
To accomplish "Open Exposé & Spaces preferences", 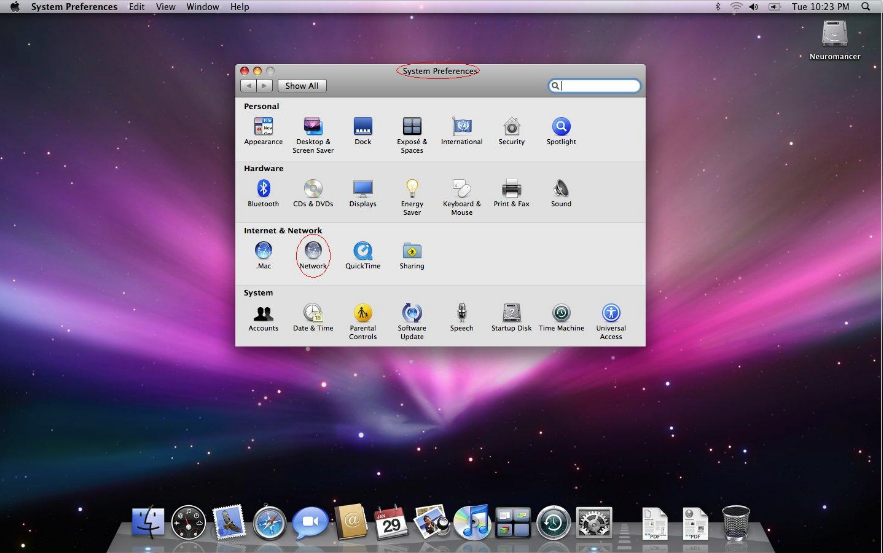I will [412, 135].
